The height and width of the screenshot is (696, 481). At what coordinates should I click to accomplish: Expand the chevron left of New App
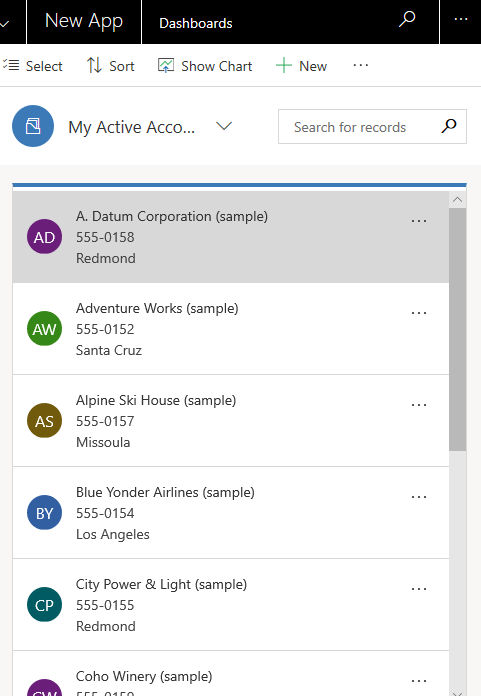pos(4,24)
